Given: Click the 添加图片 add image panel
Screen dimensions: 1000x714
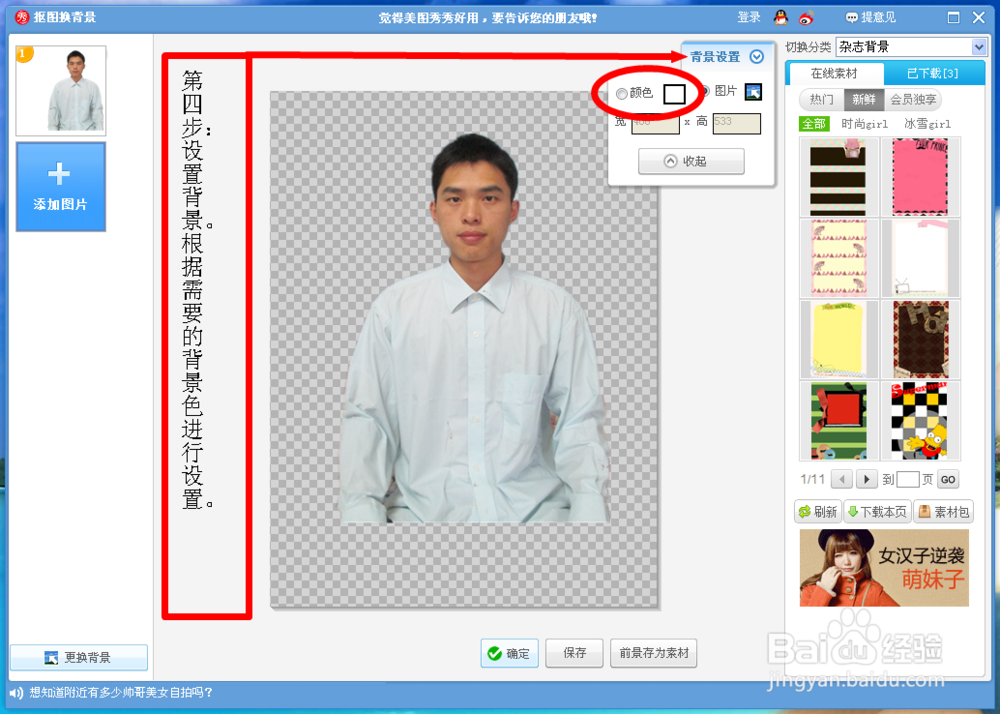Looking at the screenshot, I should (x=60, y=187).
